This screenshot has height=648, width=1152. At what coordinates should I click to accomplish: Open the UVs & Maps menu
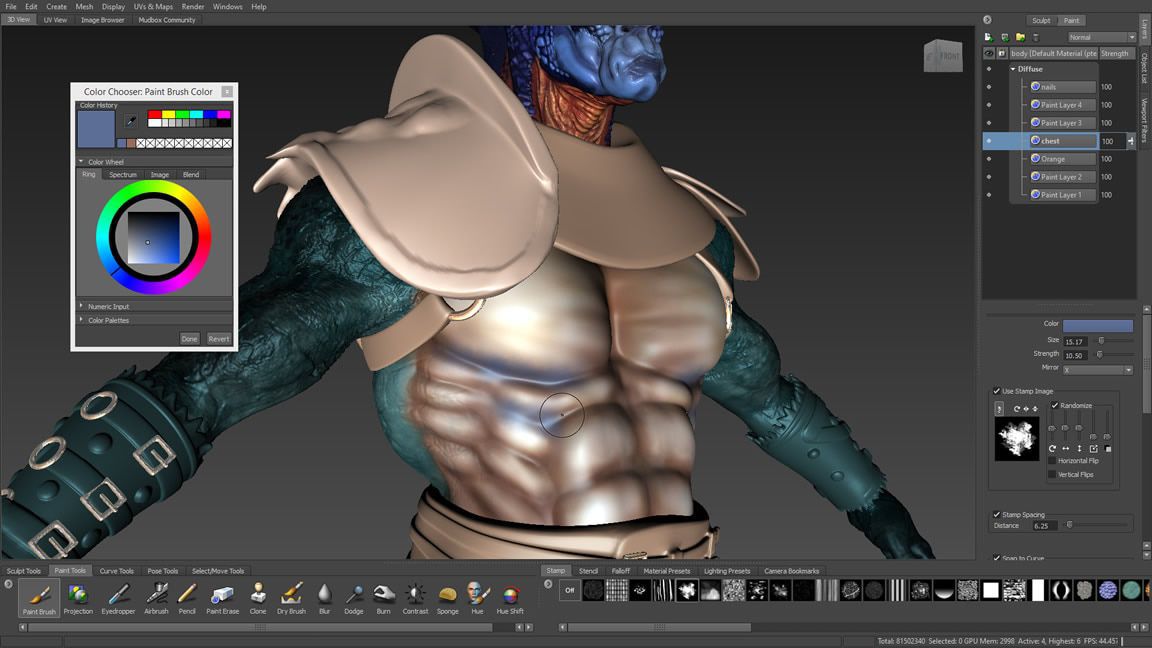(x=151, y=6)
